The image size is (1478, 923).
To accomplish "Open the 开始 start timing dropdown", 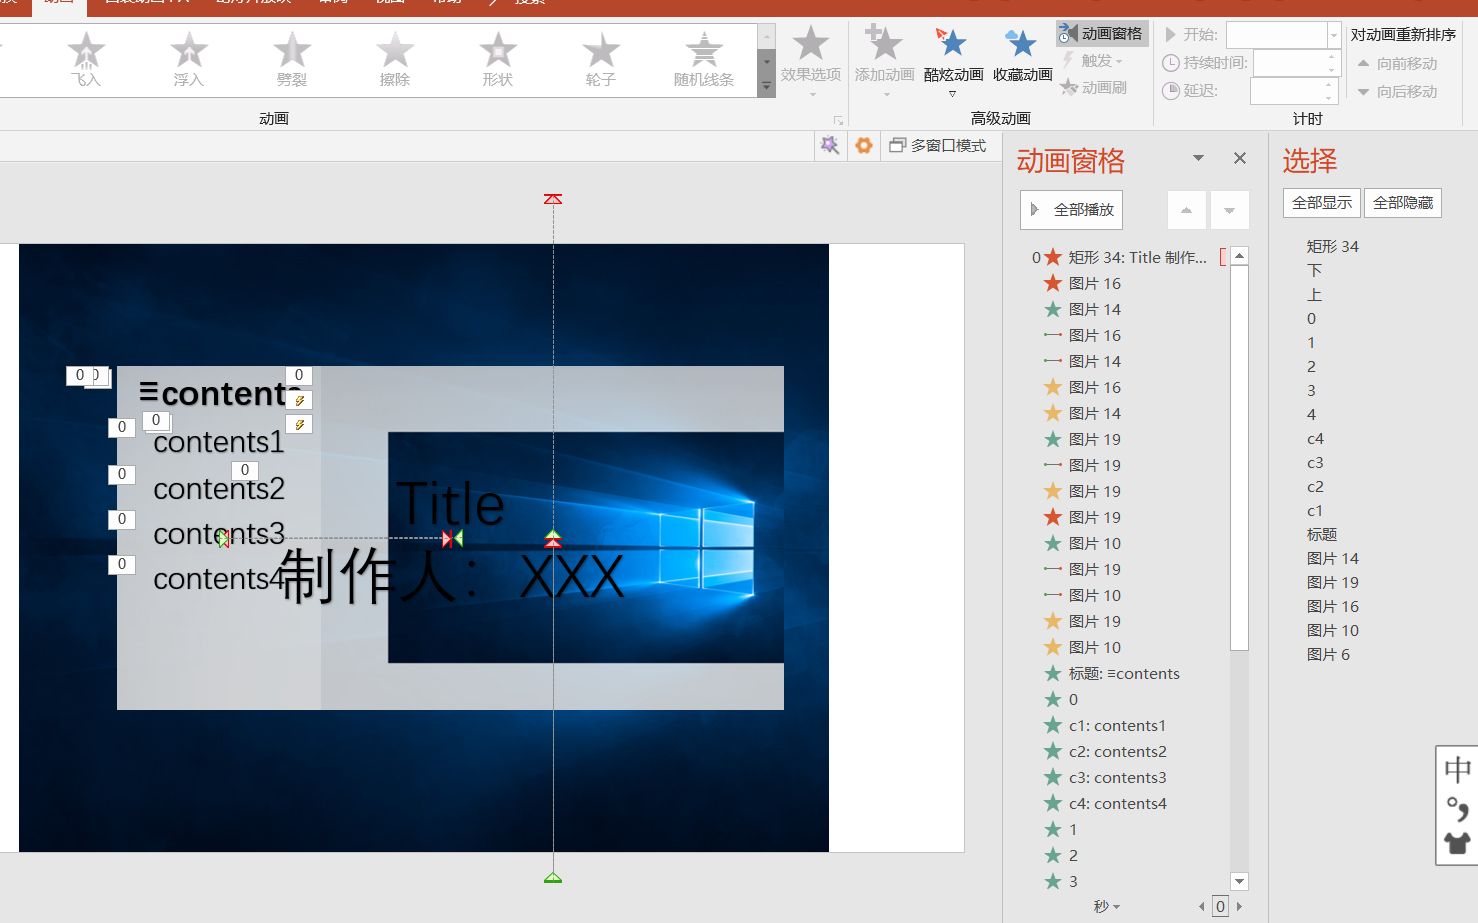I will [1333, 33].
